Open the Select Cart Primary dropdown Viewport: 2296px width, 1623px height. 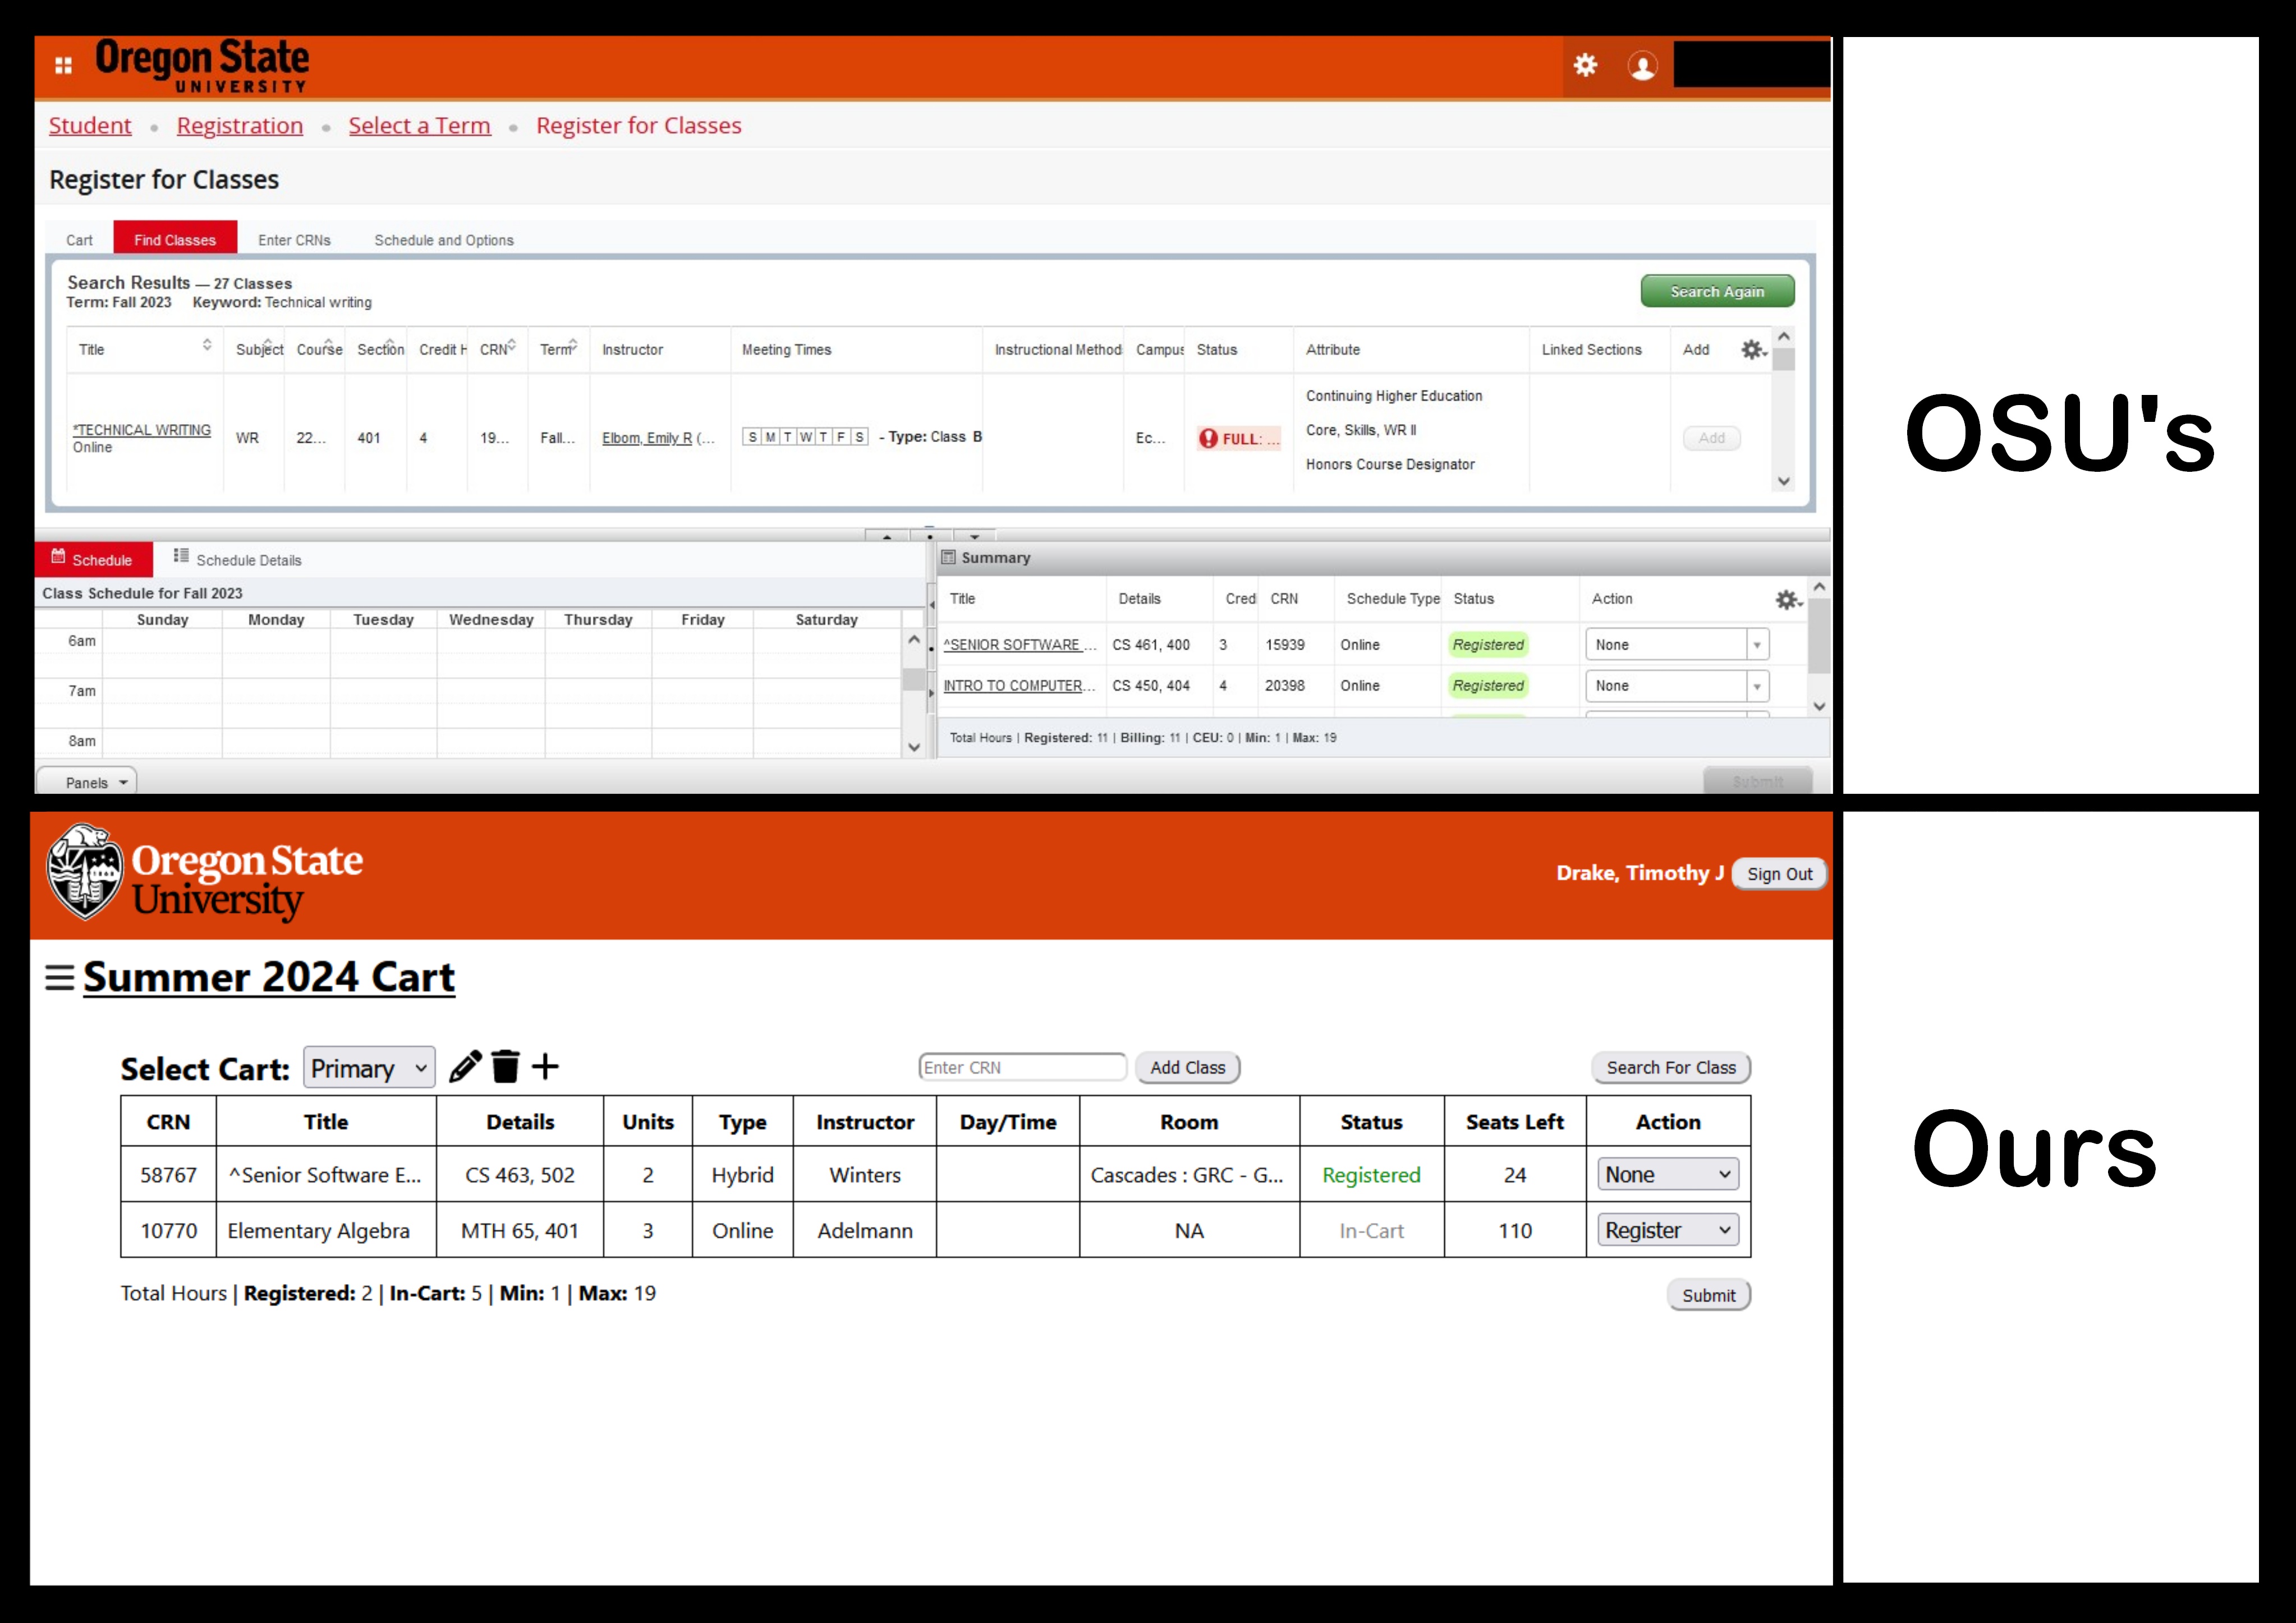click(369, 1068)
